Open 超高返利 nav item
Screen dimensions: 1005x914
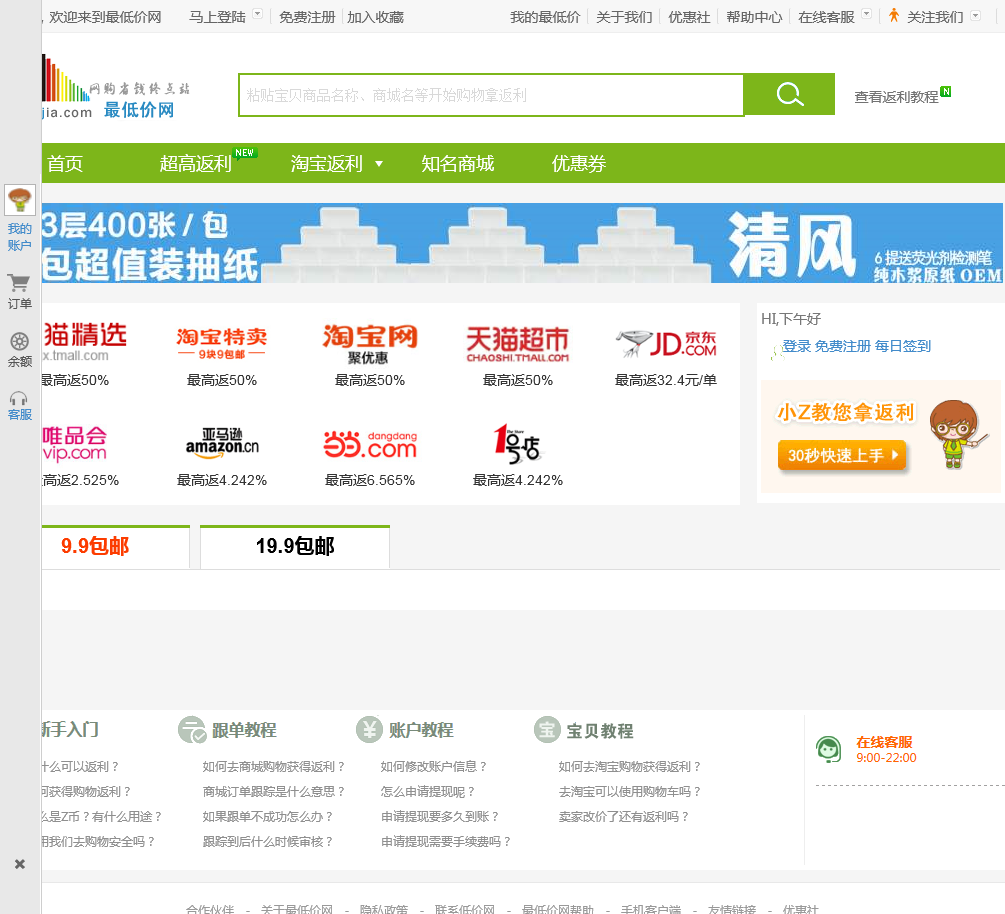tap(195, 163)
